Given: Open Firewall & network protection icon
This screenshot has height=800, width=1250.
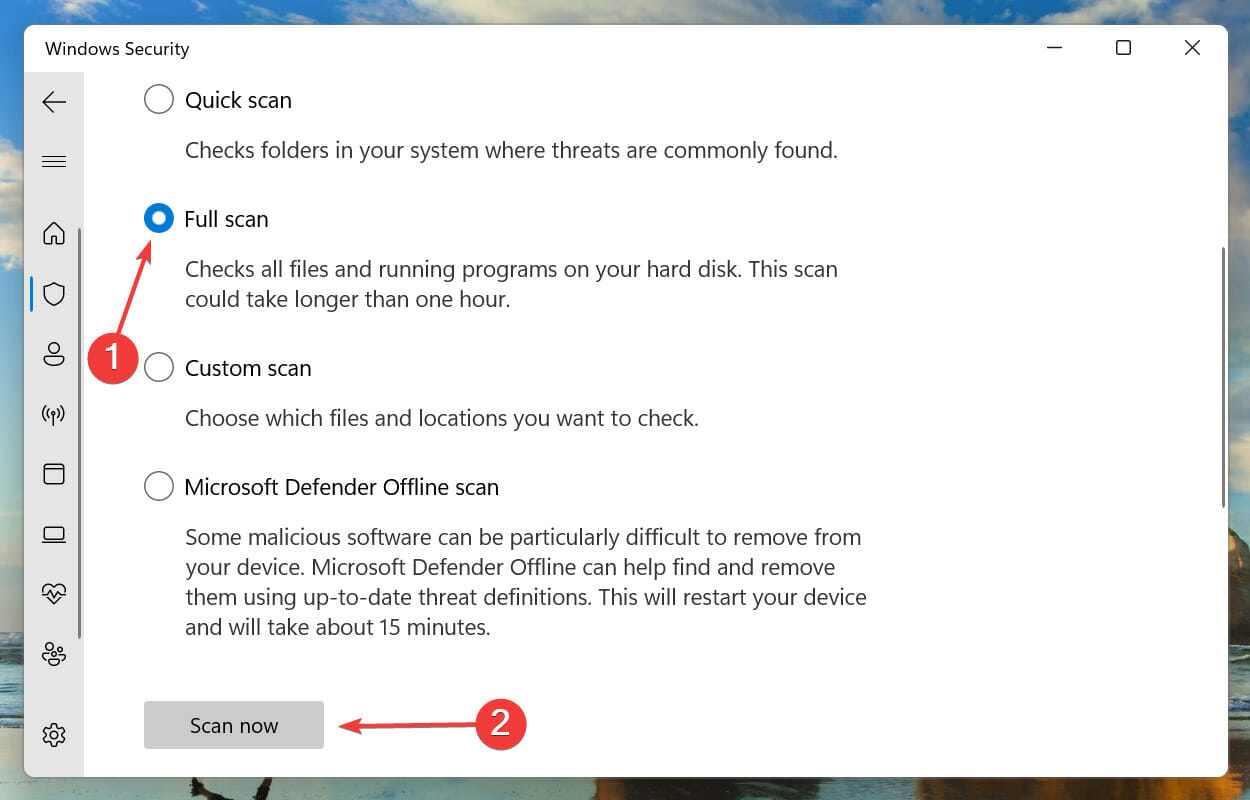Looking at the screenshot, I should (x=54, y=414).
